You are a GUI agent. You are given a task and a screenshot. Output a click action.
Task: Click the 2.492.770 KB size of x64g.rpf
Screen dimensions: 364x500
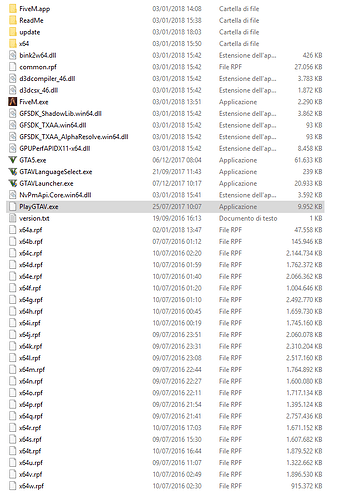point(304,300)
